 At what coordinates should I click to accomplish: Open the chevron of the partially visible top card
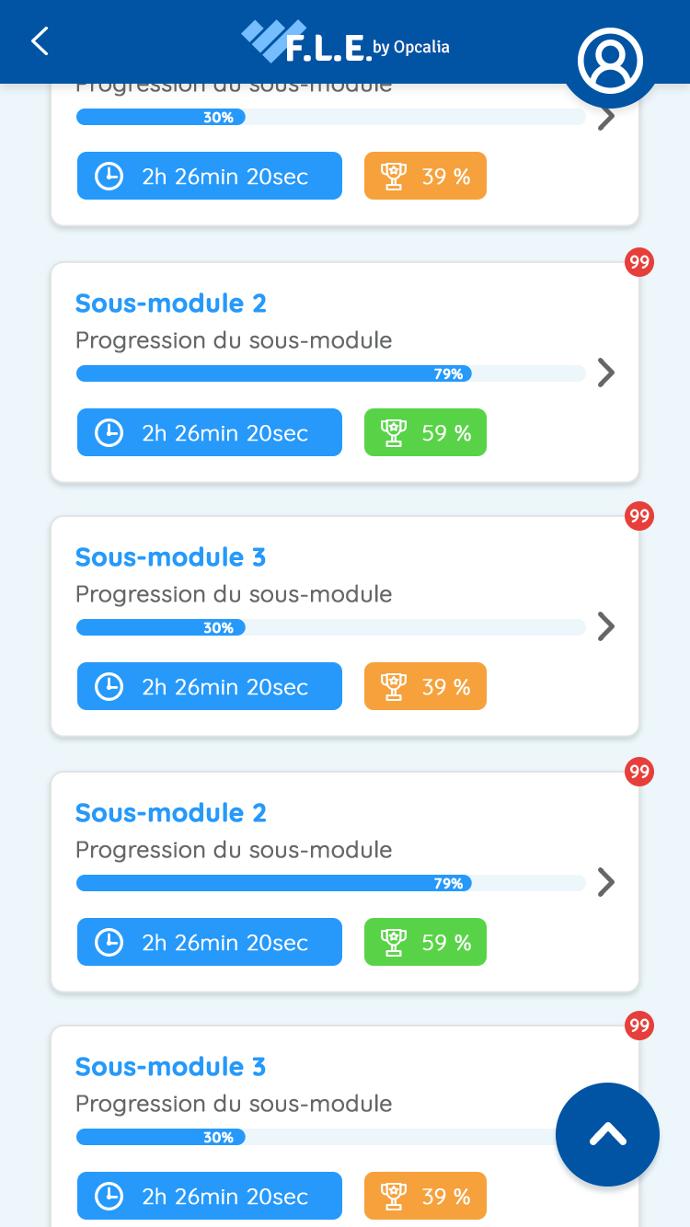pos(606,117)
